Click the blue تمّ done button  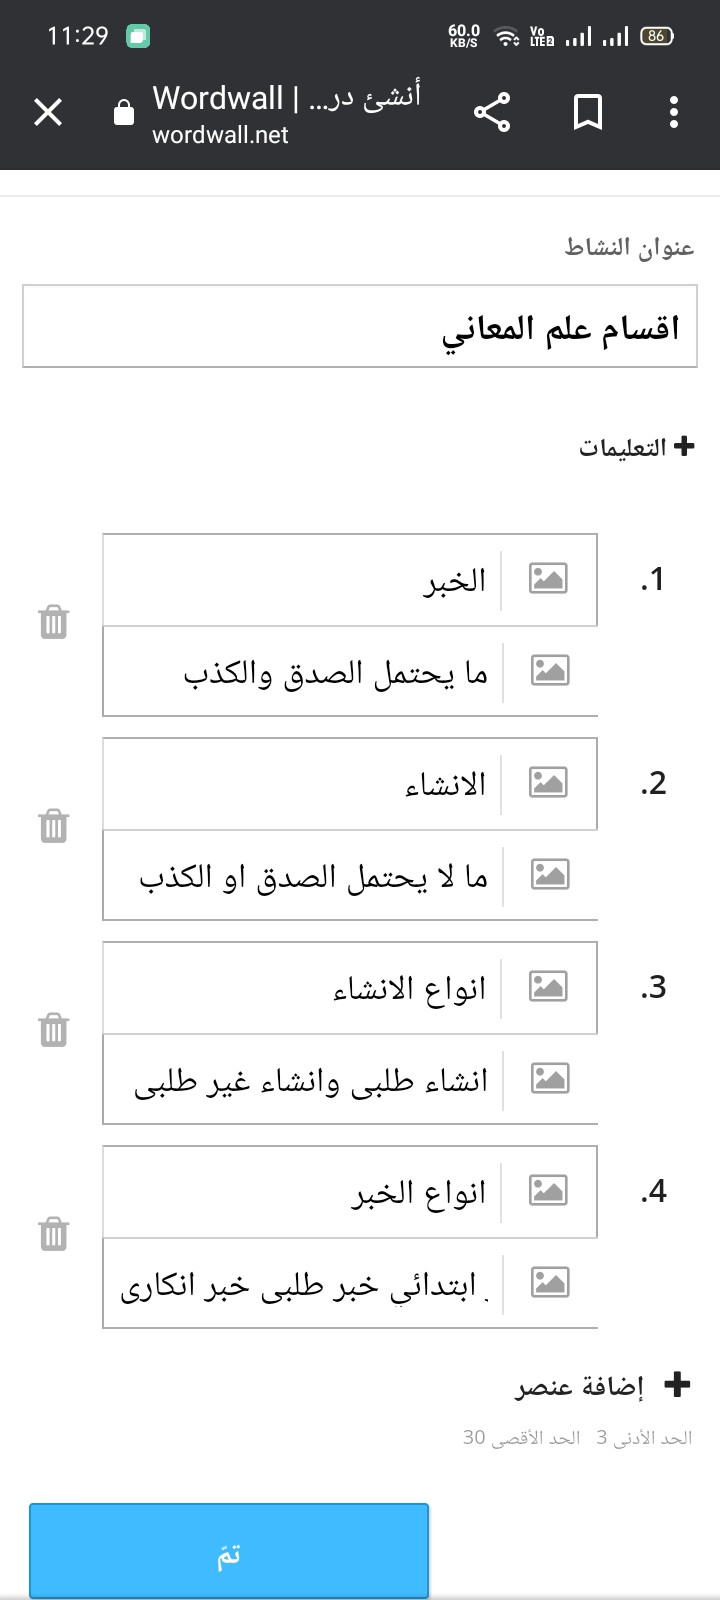coord(229,1551)
